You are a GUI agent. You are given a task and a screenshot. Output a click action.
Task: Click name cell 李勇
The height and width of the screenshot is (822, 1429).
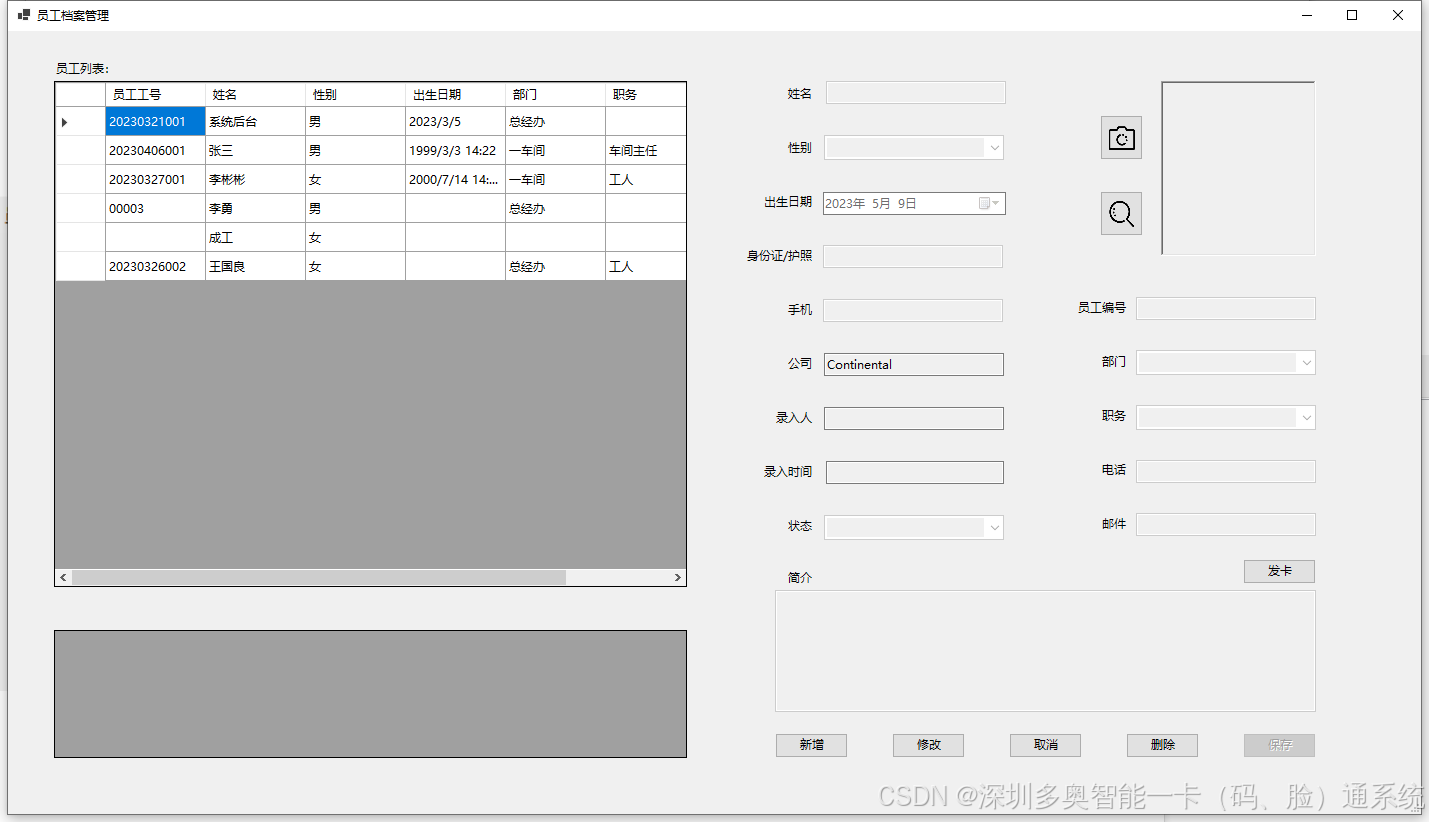pyautogui.click(x=255, y=208)
